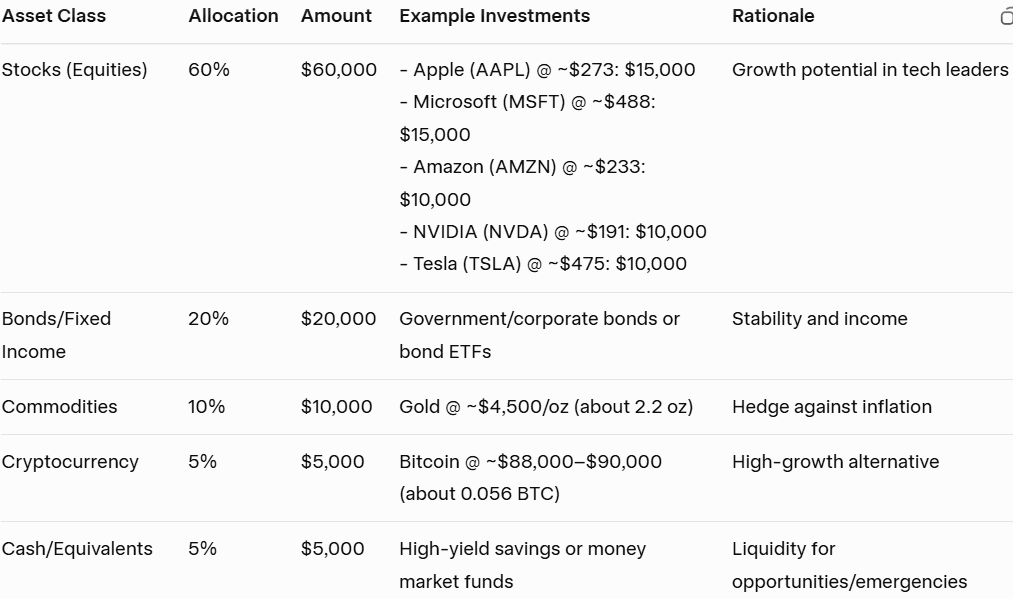Viewport: 1013px width, 599px height.
Task: Click the Tesla (TSLA) investment line
Action: pos(543,264)
